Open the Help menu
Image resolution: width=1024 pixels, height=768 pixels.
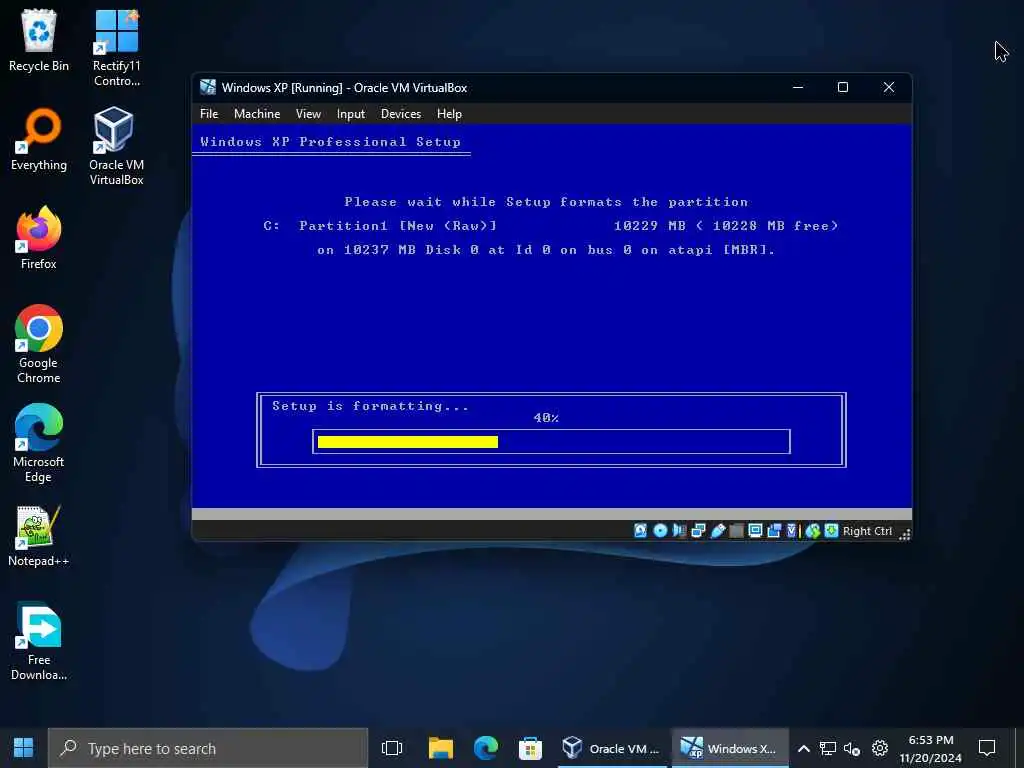[449, 114]
